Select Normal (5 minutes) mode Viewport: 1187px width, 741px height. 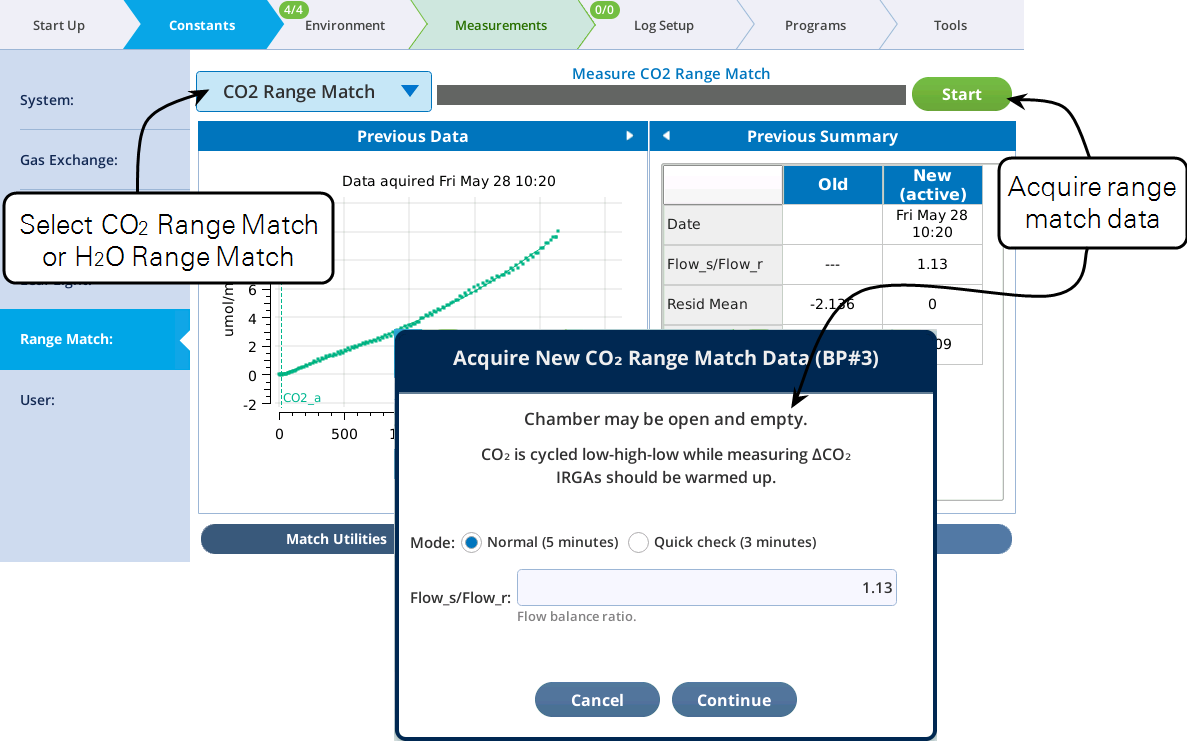pos(470,542)
